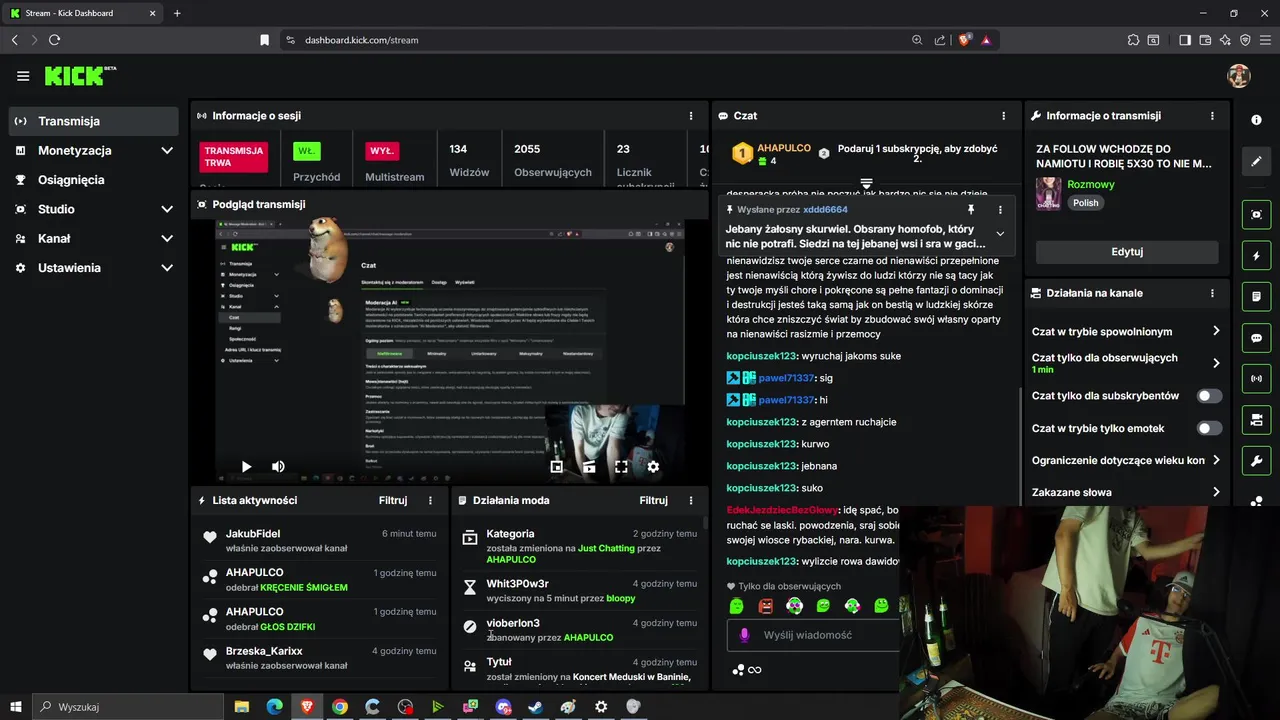Click the settings gear in stream preview

pos(653,467)
